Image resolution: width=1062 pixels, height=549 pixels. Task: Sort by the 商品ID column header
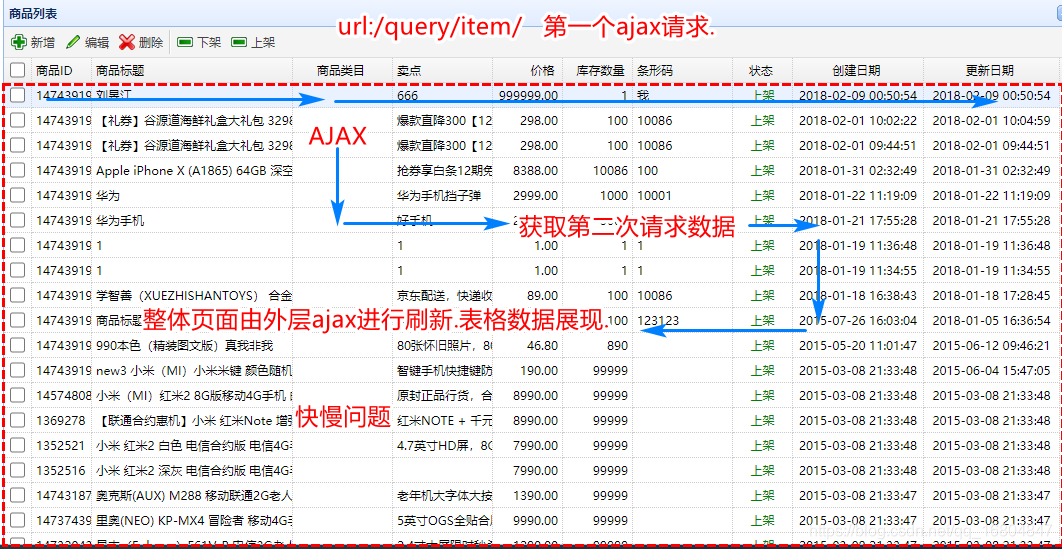[x=54, y=70]
